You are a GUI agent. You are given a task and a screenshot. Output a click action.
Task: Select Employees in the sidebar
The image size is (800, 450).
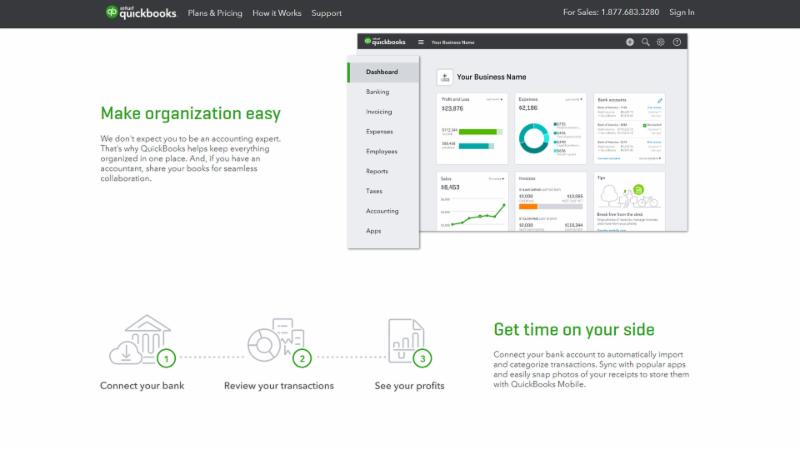click(383, 152)
